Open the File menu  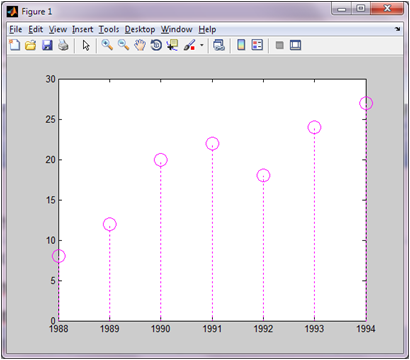coord(16,30)
